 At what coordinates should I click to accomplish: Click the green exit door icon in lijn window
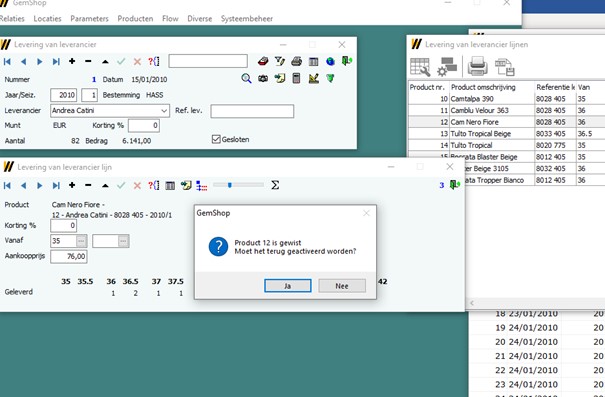[x=455, y=185]
